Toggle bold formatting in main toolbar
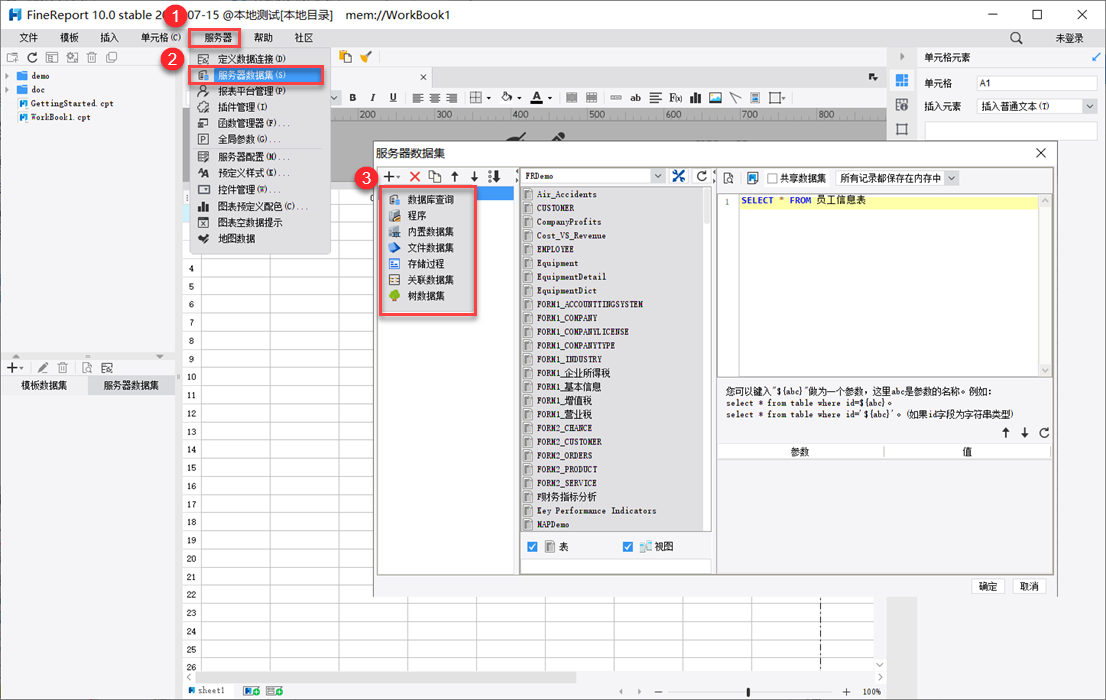 [353, 97]
